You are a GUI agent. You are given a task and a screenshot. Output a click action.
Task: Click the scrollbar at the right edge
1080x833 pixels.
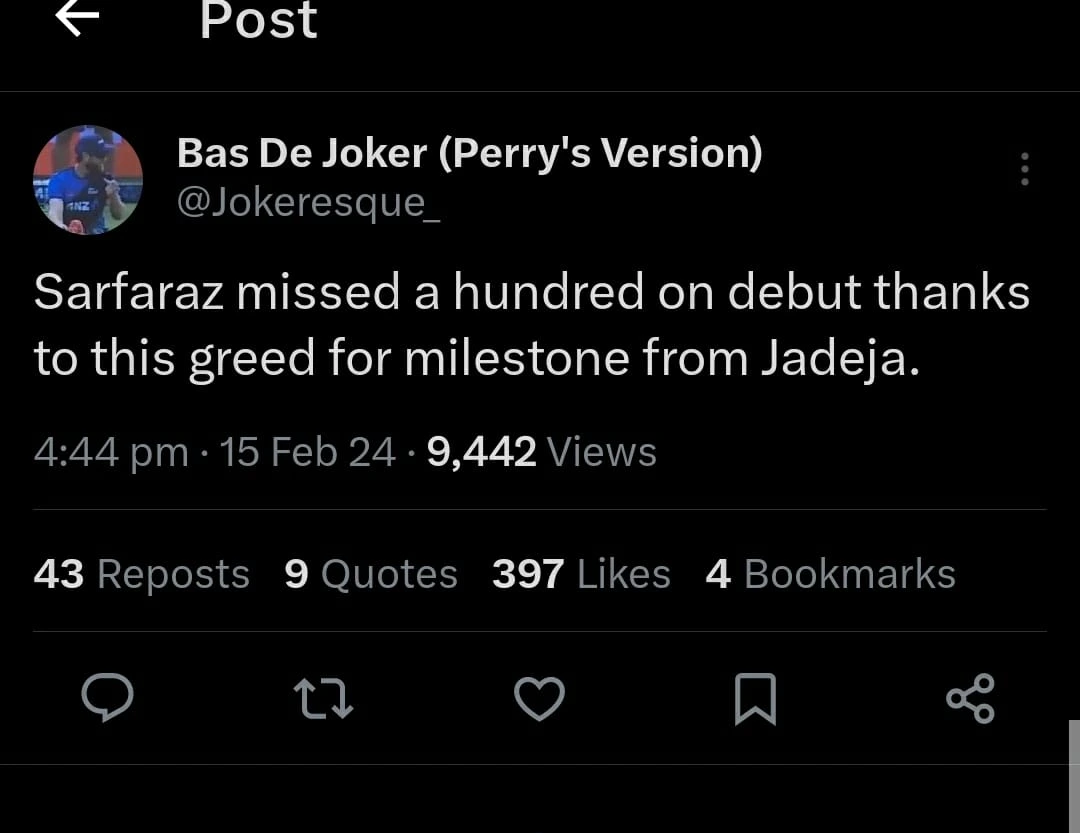click(1074, 775)
